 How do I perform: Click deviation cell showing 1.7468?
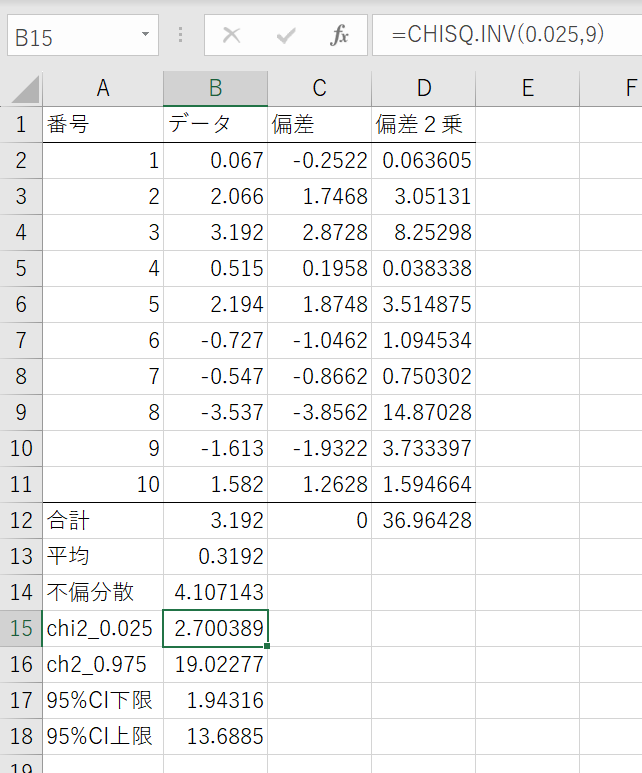[320, 197]
